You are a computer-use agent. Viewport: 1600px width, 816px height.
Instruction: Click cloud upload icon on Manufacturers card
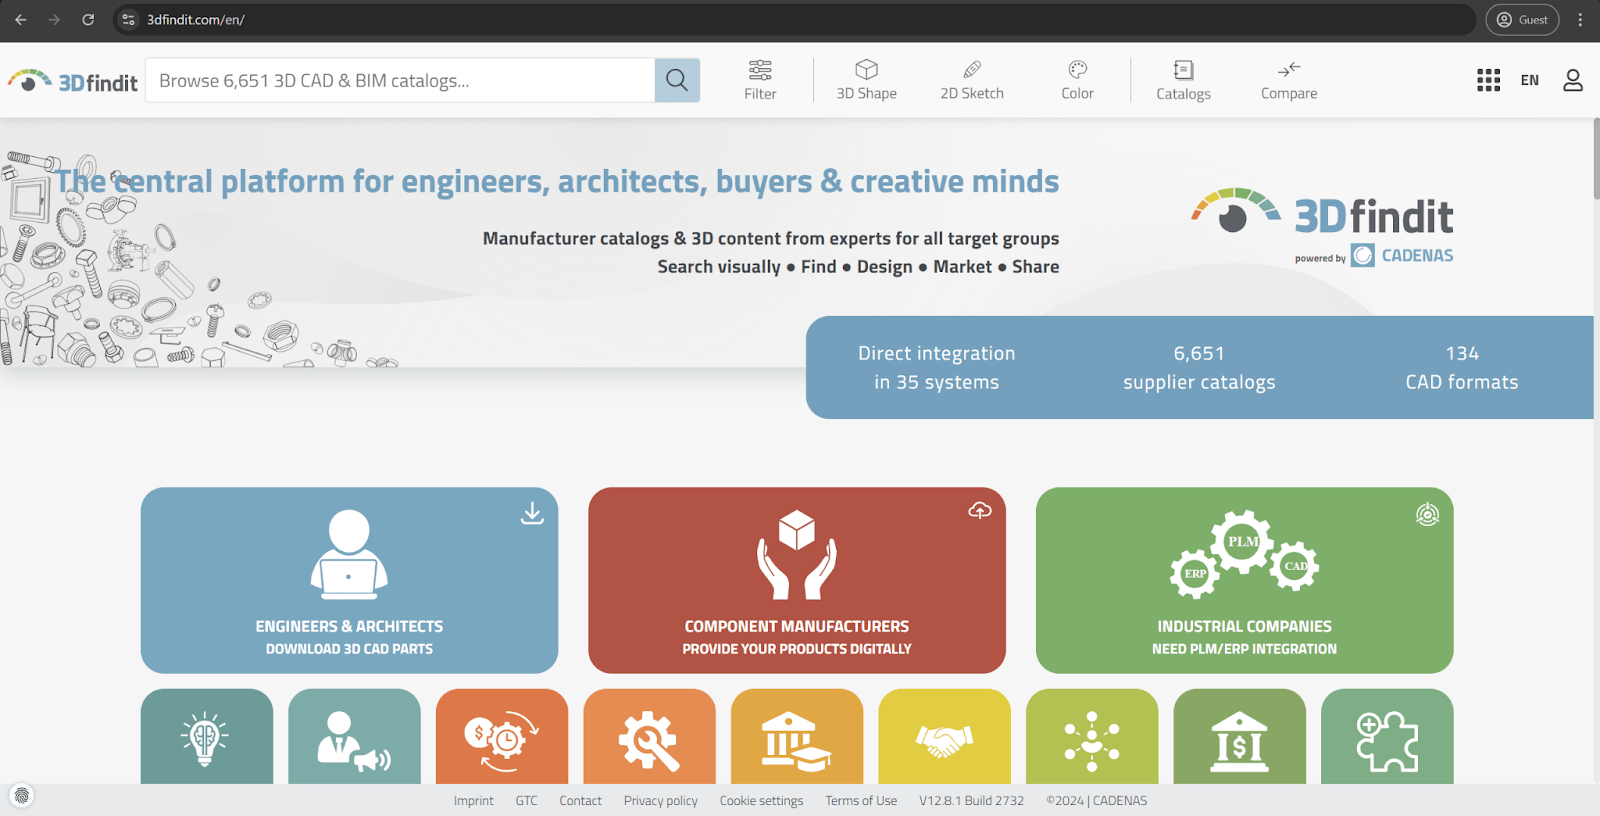point(980,511)
